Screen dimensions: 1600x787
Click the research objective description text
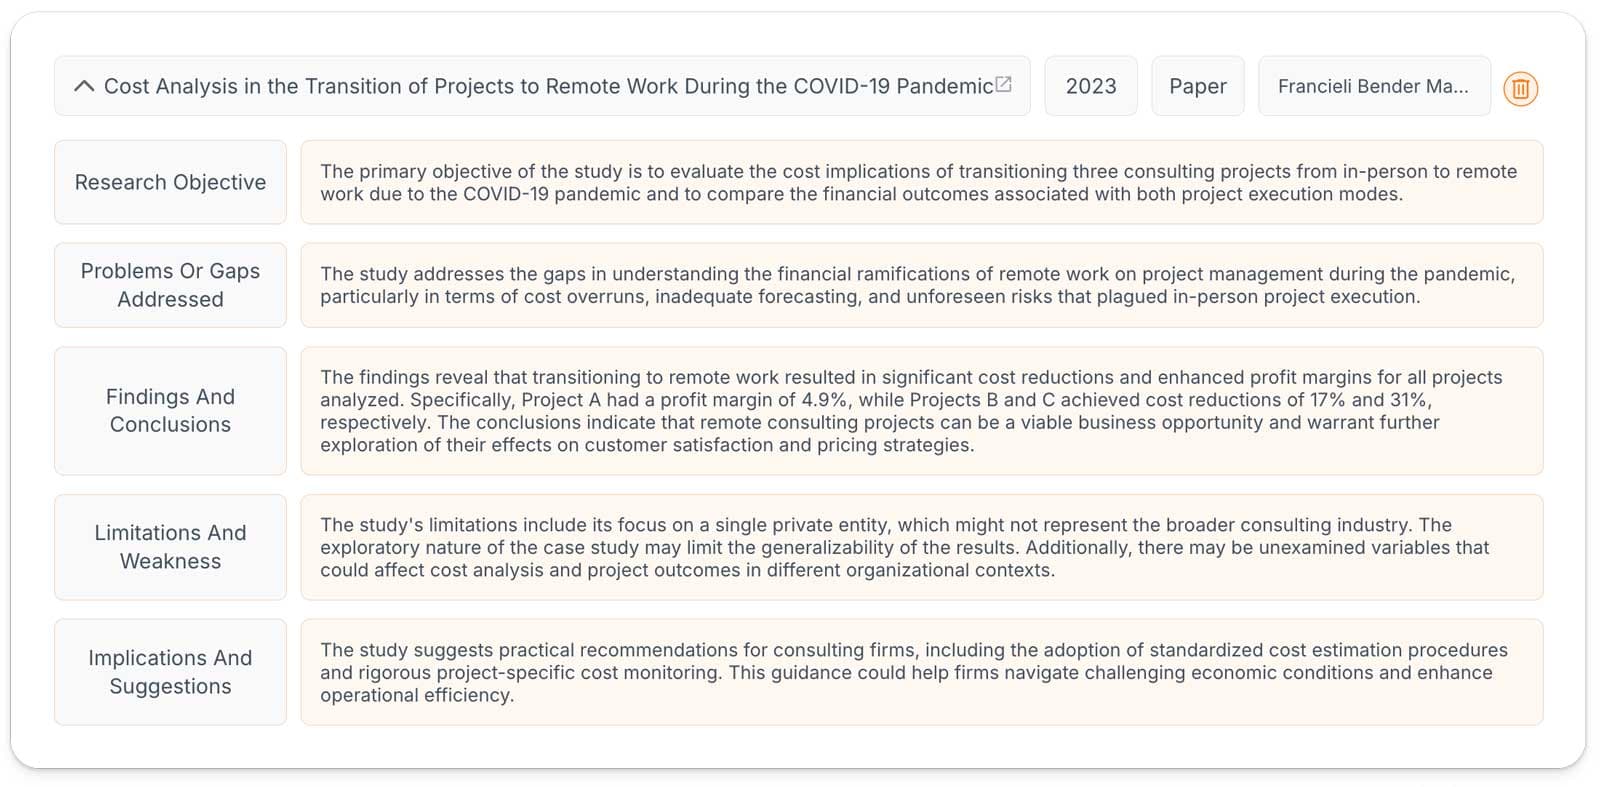pos(919,182)
